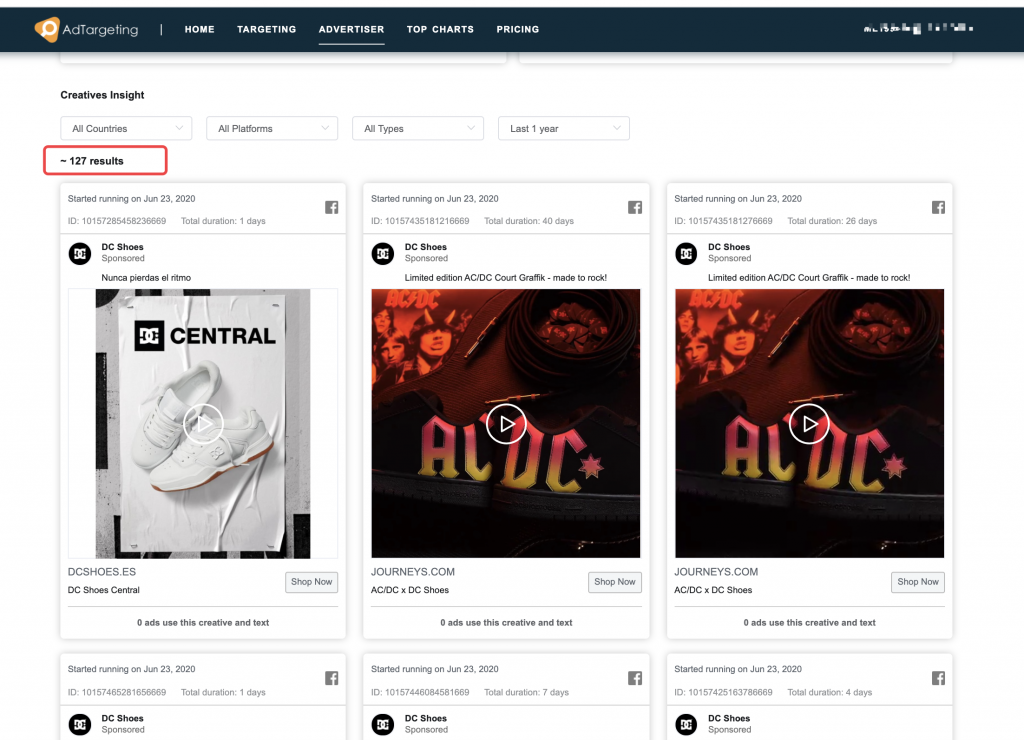Click ID 10157435181276669 text
The height and width of the screenshot is (740, 1024).
point(724,221)
